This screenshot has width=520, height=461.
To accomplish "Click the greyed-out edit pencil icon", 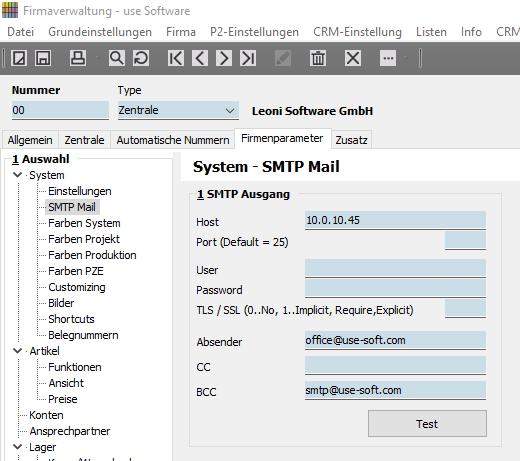I will click(283, 58).
